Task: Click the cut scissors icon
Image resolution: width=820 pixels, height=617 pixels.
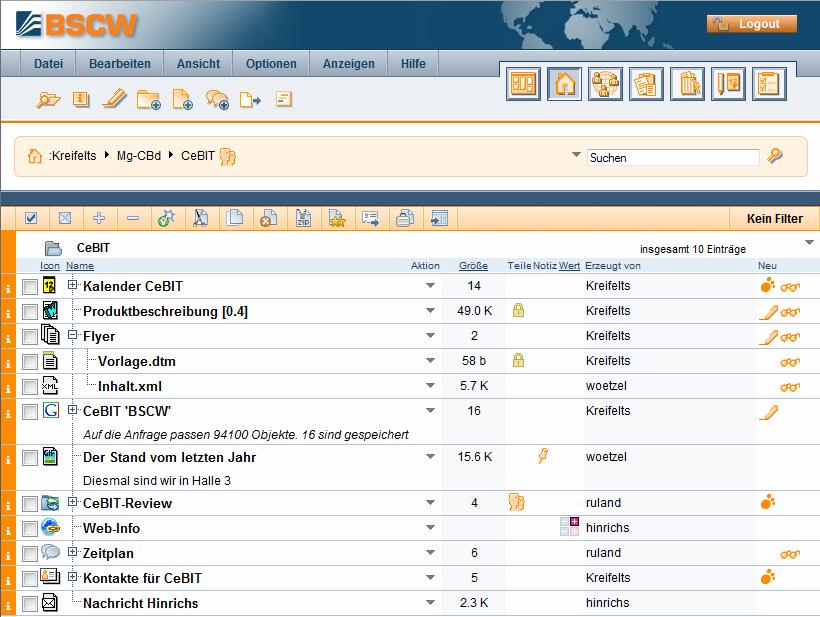Action: [x=201, y=218]
